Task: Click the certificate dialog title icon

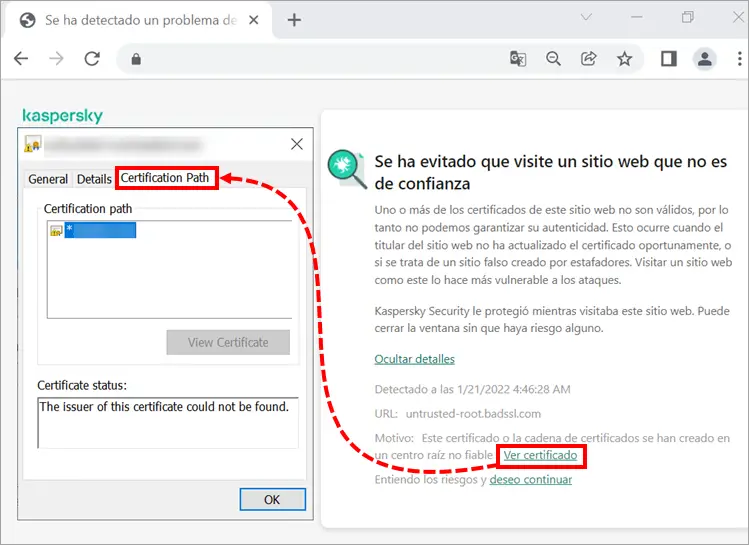Action: pos(32,144)
